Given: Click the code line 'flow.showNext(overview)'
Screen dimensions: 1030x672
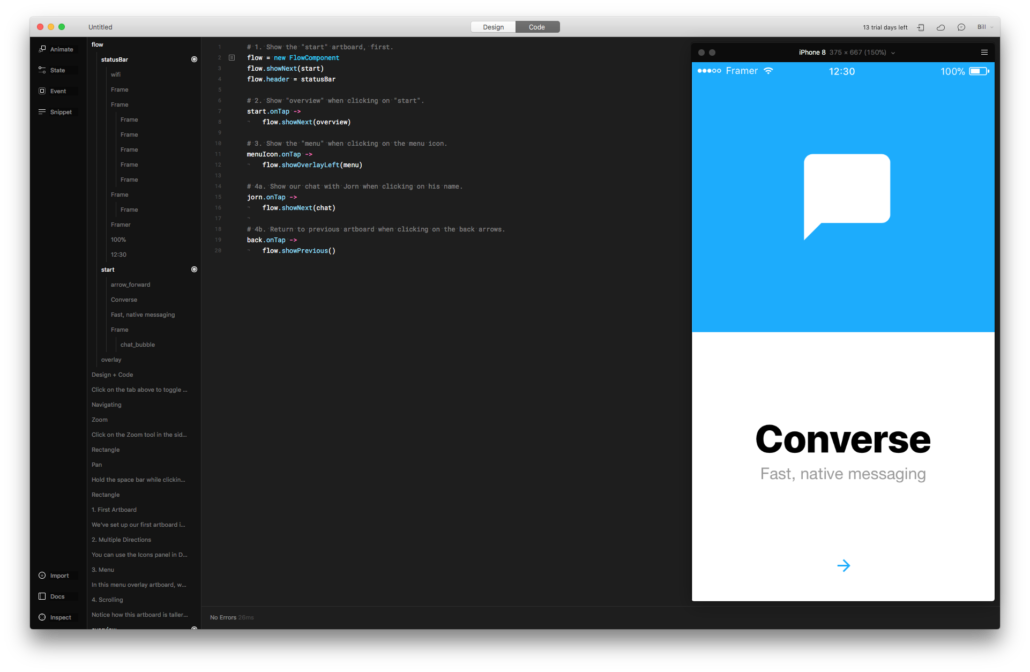Looking at the screenshot, I should click(307, 122).
